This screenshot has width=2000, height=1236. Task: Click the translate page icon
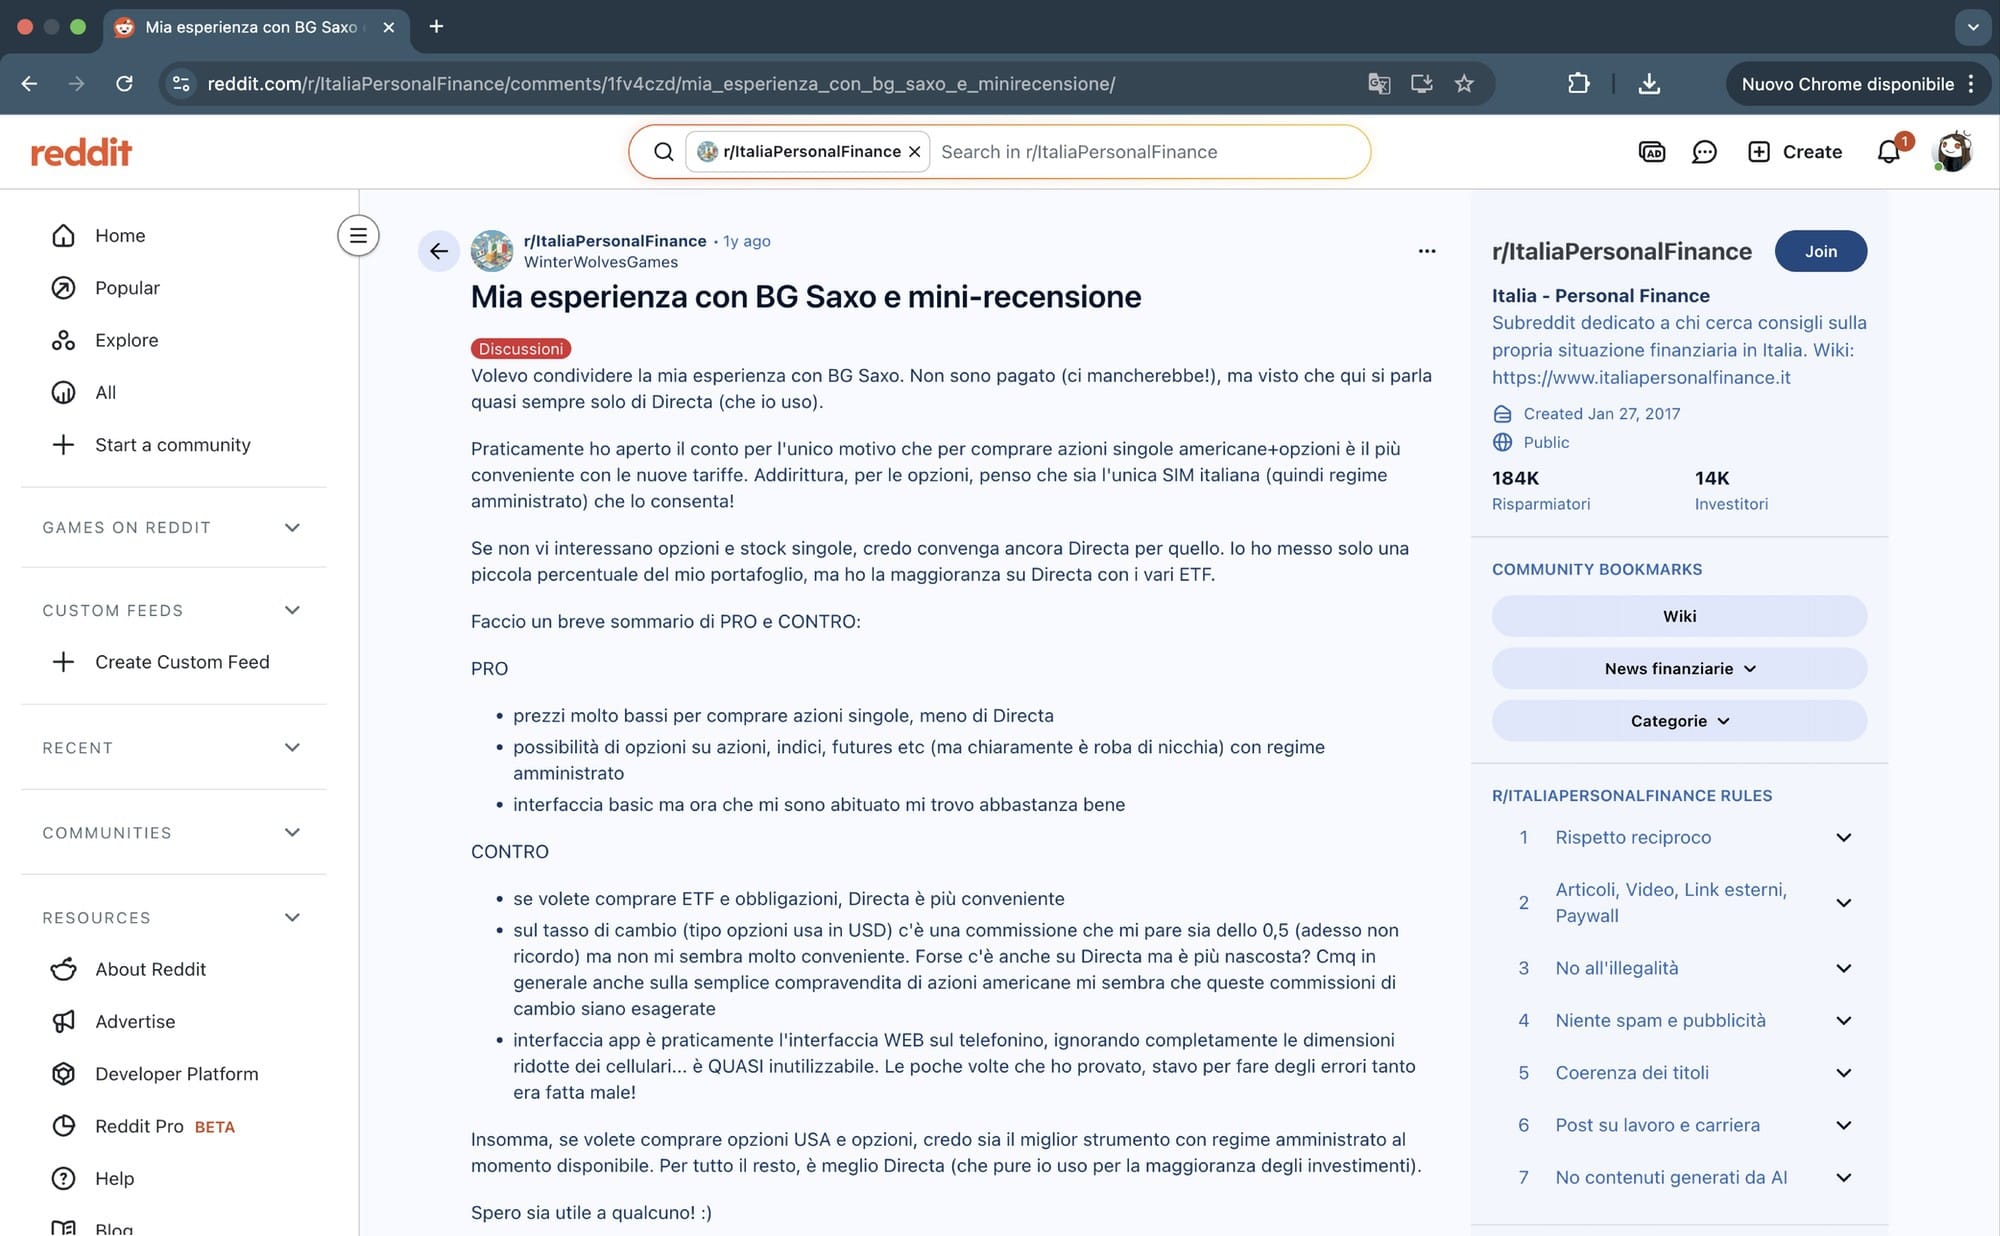(1379, 84)
